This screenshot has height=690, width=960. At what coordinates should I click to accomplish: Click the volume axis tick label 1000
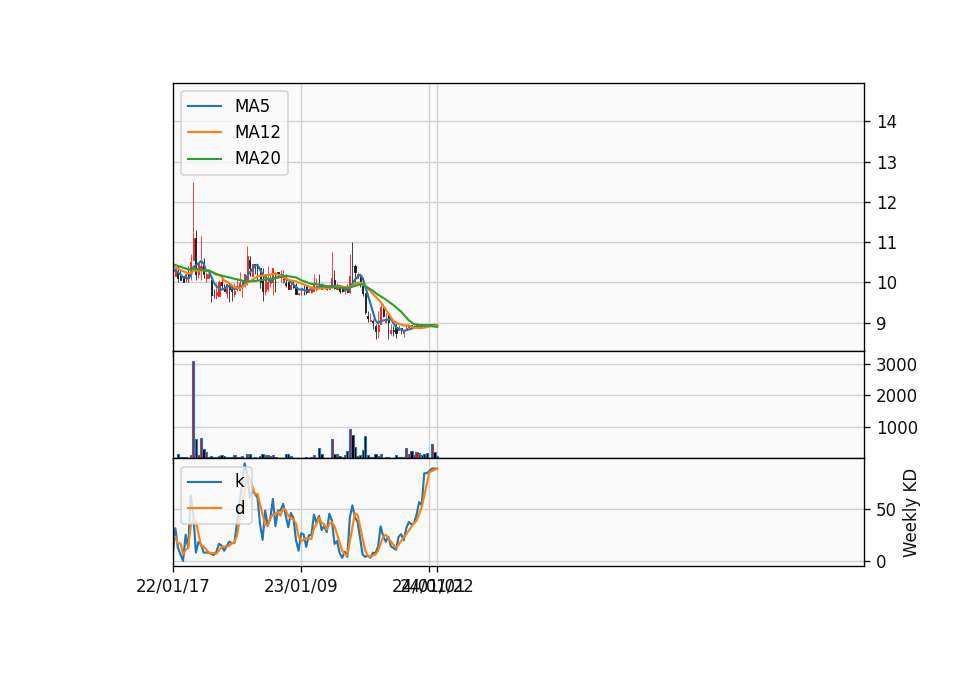pyautogui.click(x=896, y=428)
